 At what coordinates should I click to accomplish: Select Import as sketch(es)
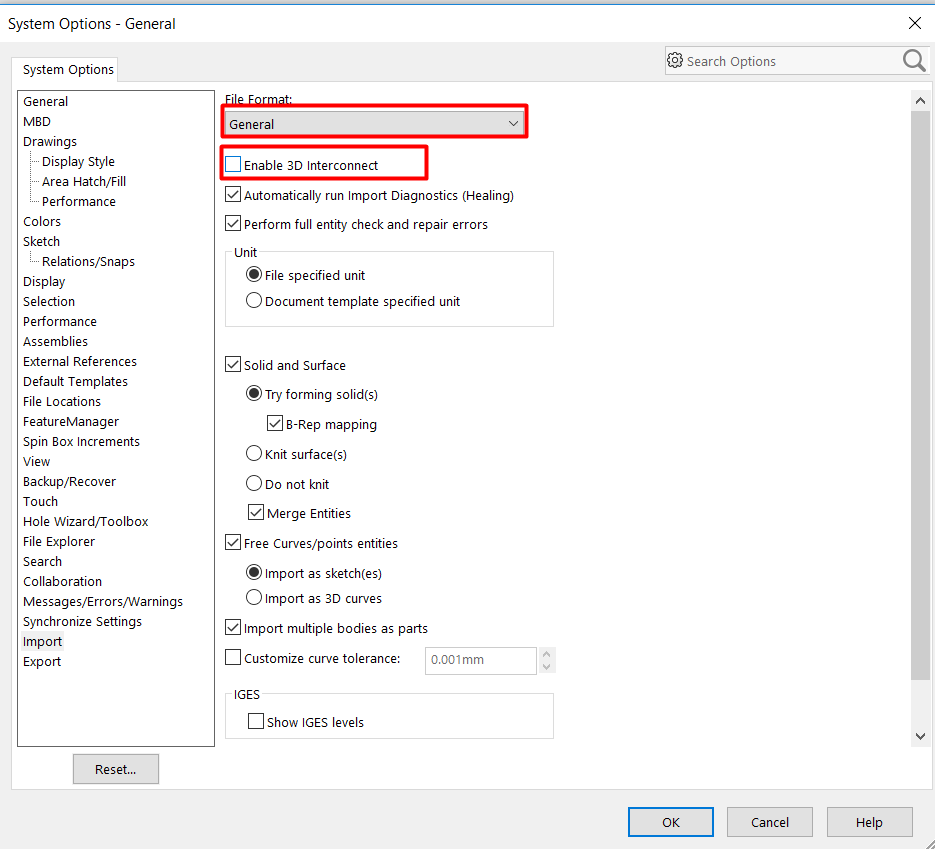pos(254,572)
